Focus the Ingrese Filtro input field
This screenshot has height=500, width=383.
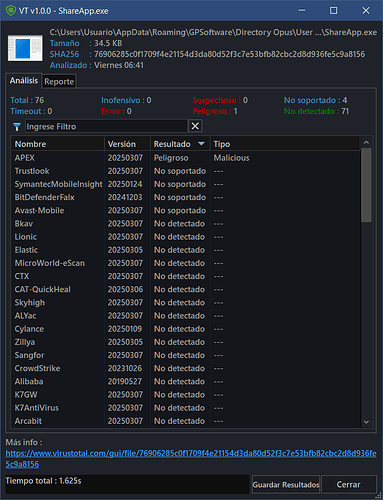tap(106, 127)
